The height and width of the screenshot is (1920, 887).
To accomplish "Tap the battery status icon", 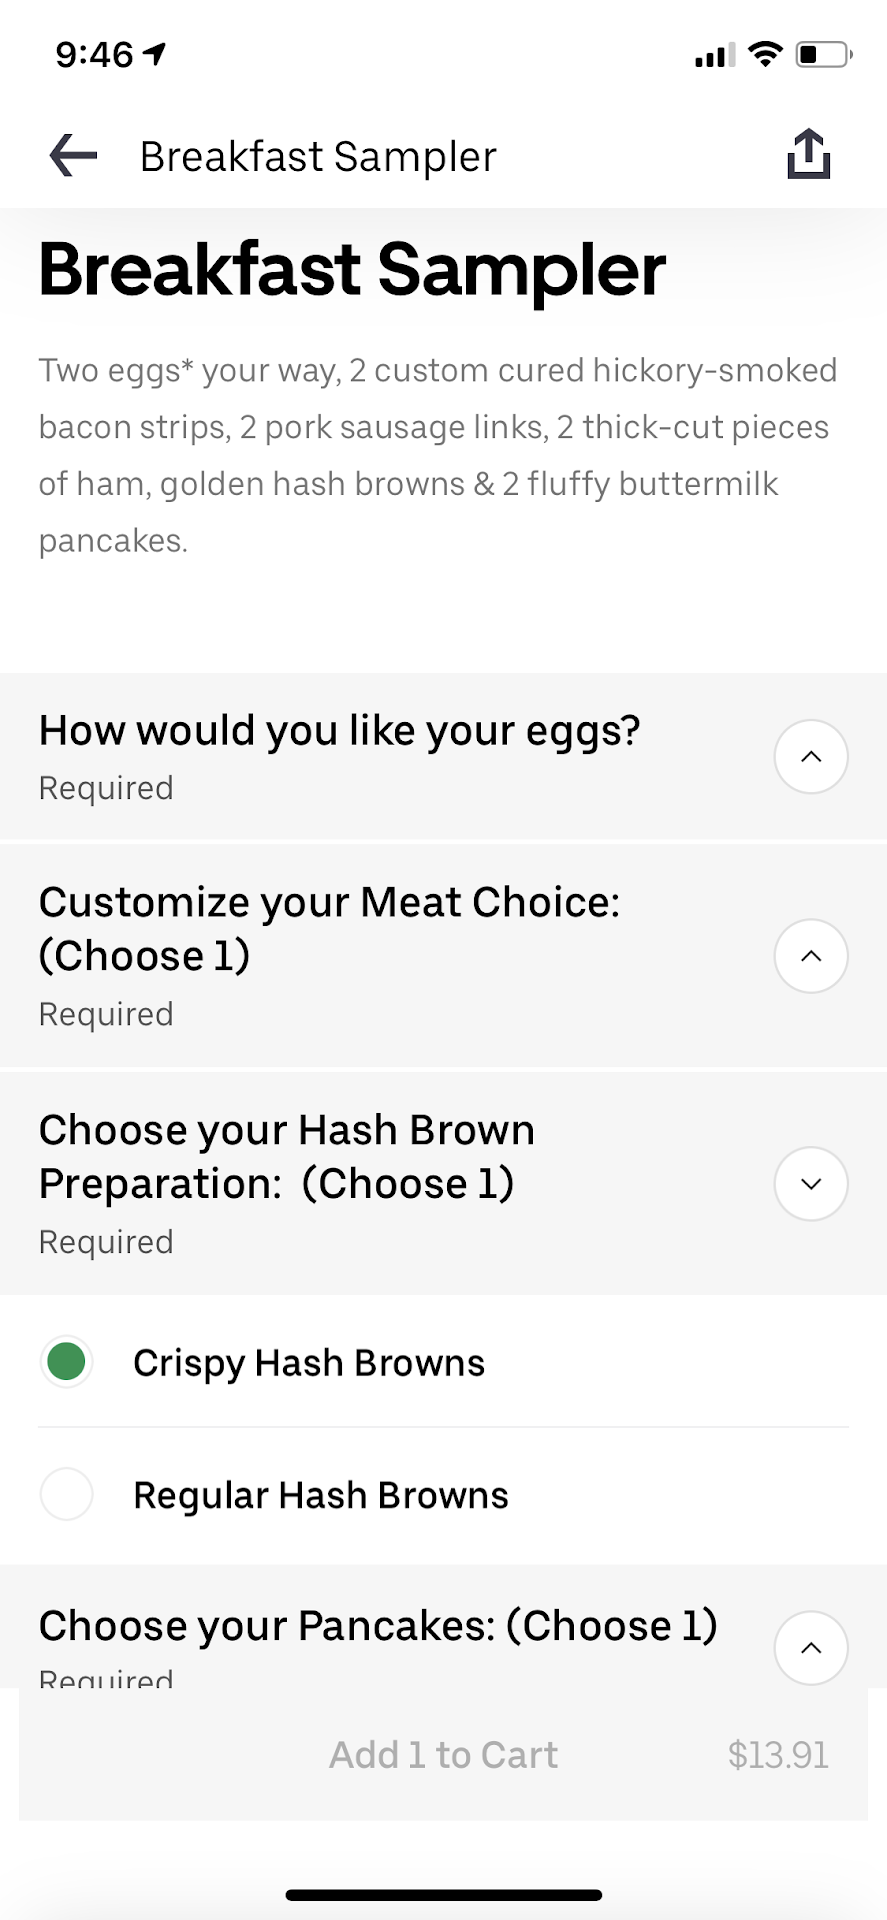I will coord(823,54).
